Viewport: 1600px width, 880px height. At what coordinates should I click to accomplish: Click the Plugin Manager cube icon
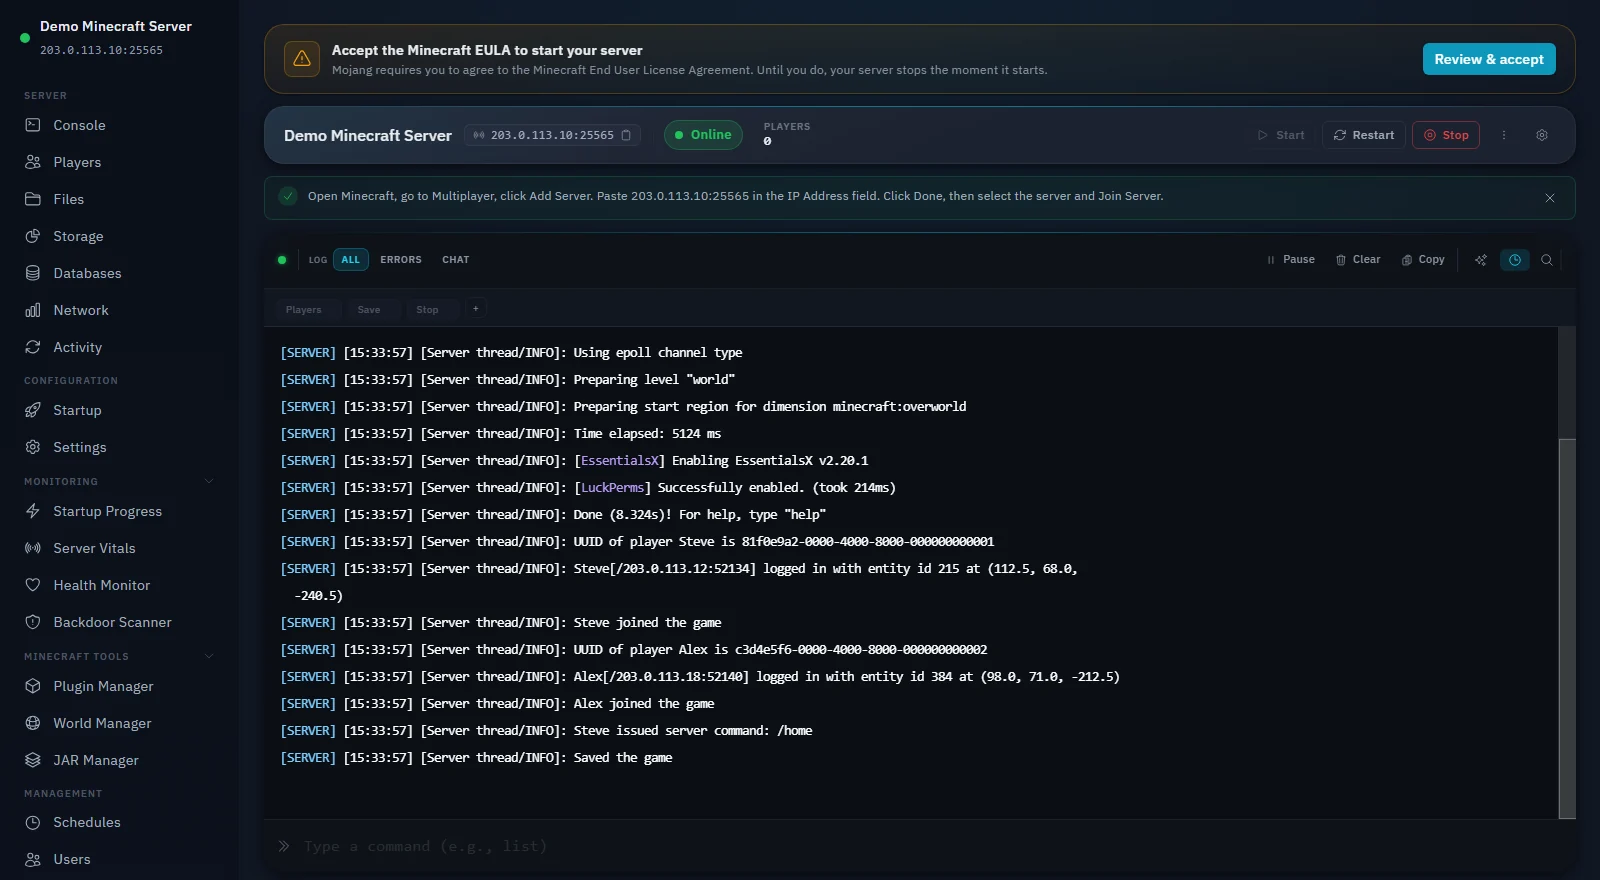[33, 686]
